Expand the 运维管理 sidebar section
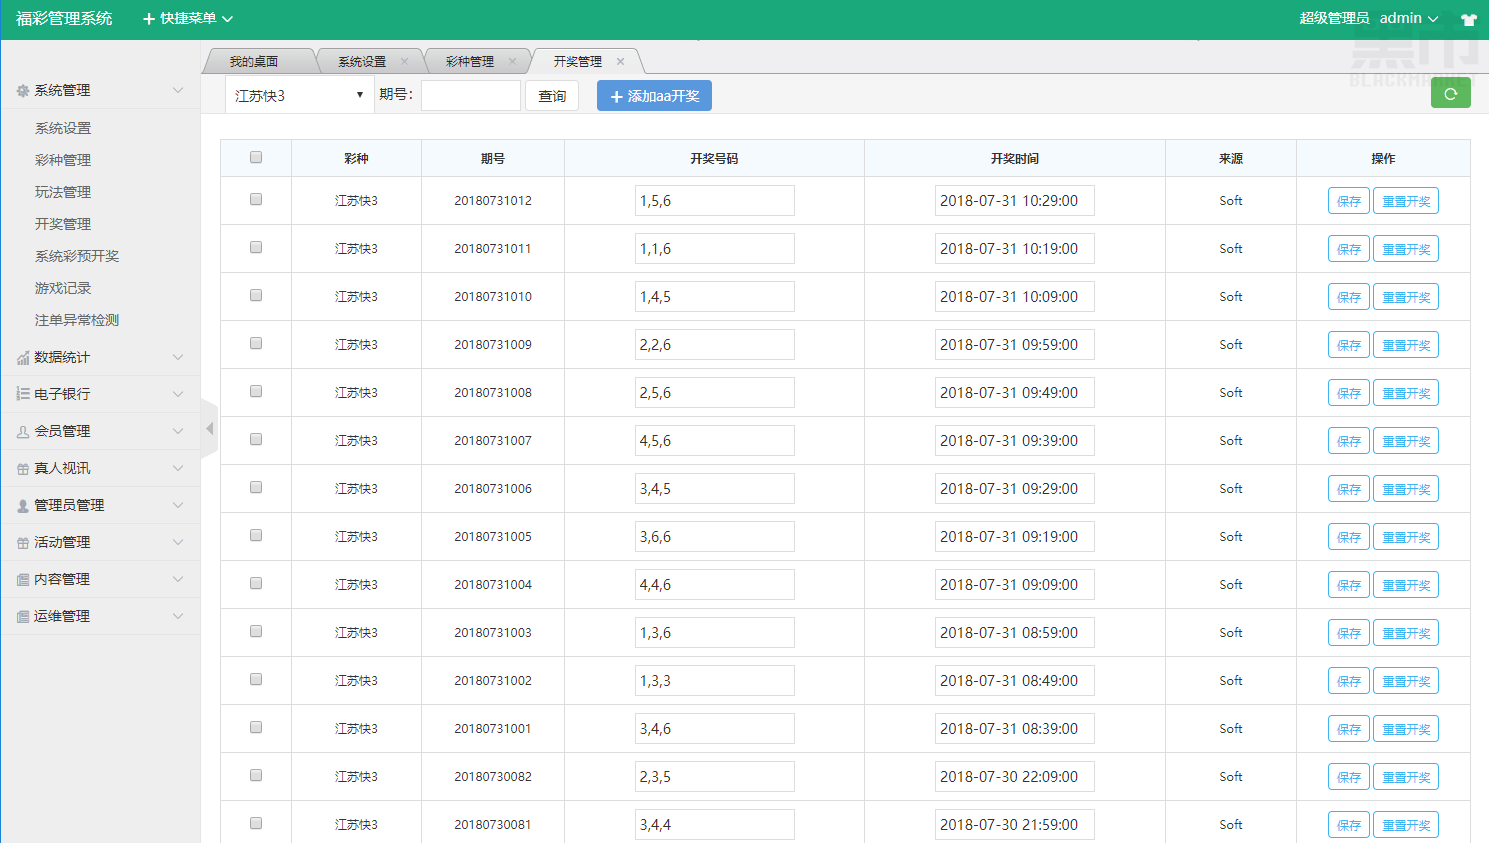This screenshot has width=1489, height=843. coord(100,616)
